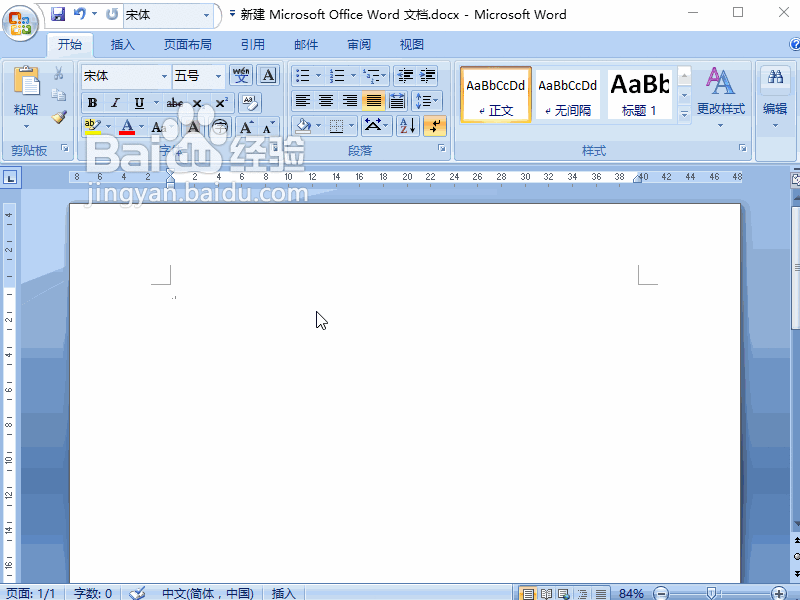This screenshot has height=600, width=800.
Task: Apply bullet list
Action: 303,76
